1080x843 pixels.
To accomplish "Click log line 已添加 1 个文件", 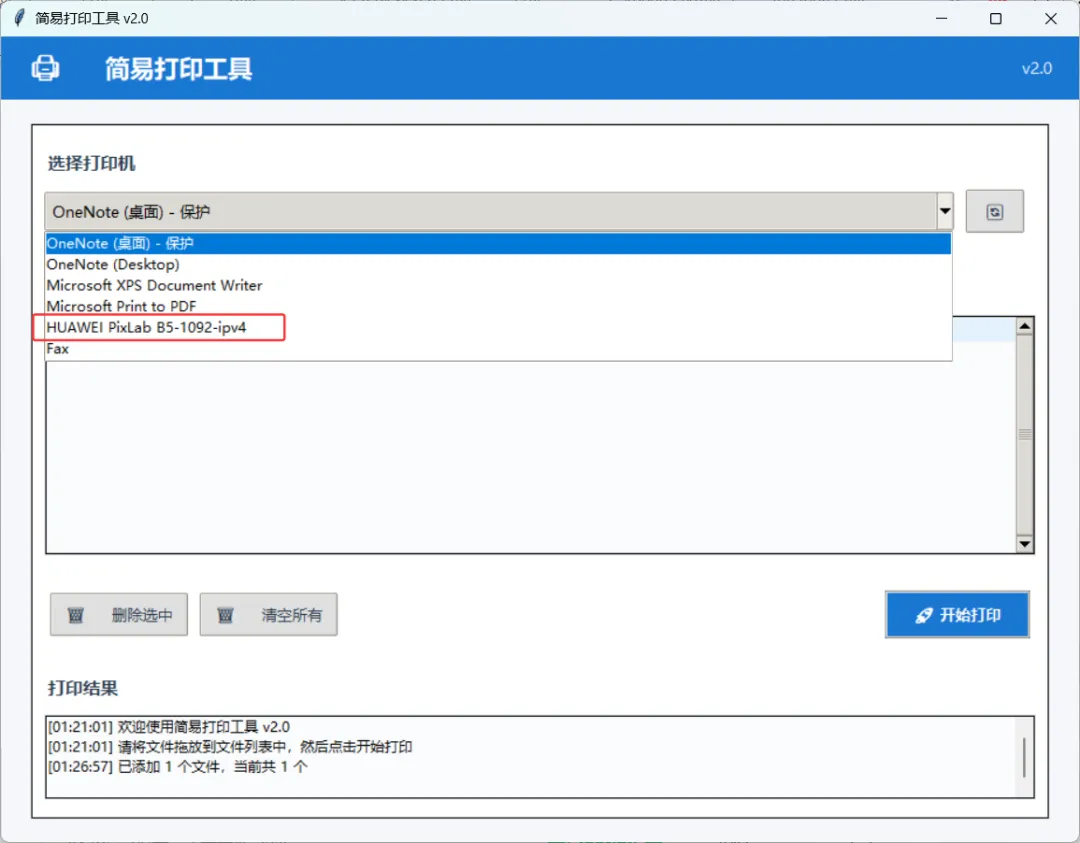I will click(x=178, y=767).
